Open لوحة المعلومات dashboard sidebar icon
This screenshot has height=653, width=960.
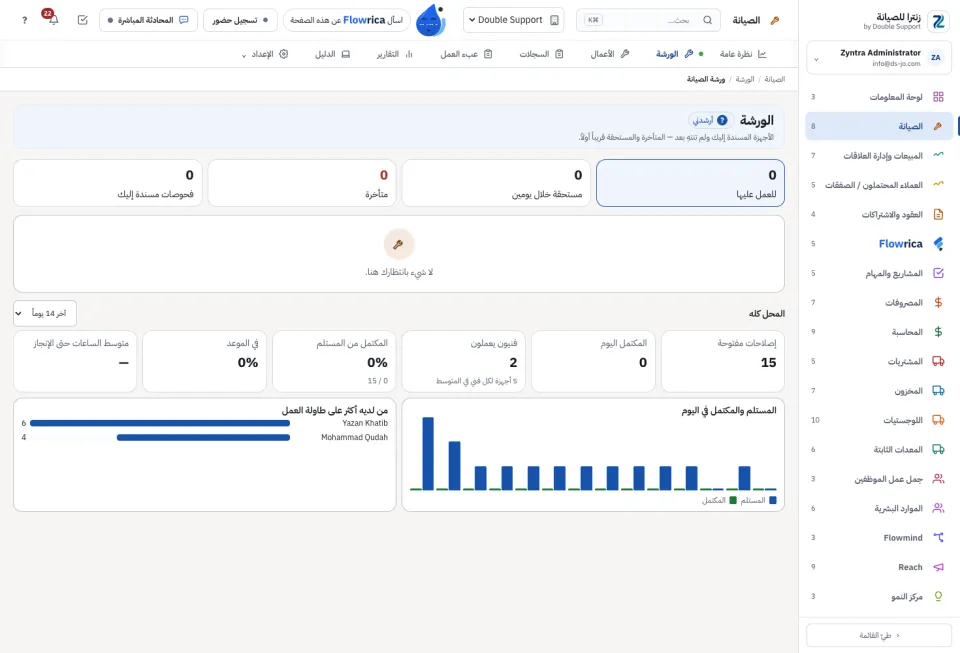pyautogui.click(x=938, y=97)
